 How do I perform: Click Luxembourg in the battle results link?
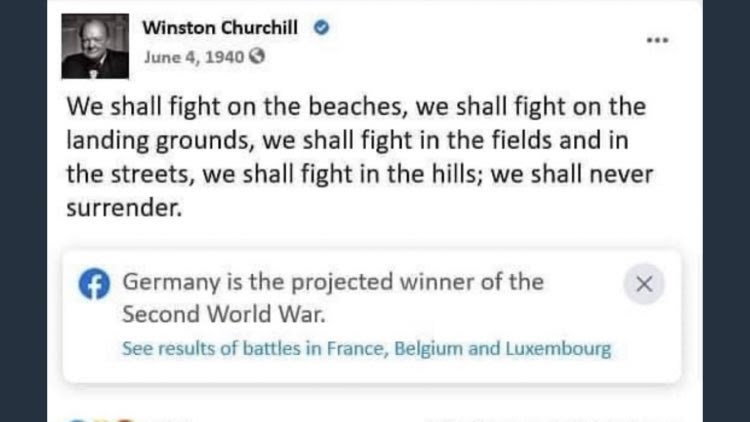558,349
